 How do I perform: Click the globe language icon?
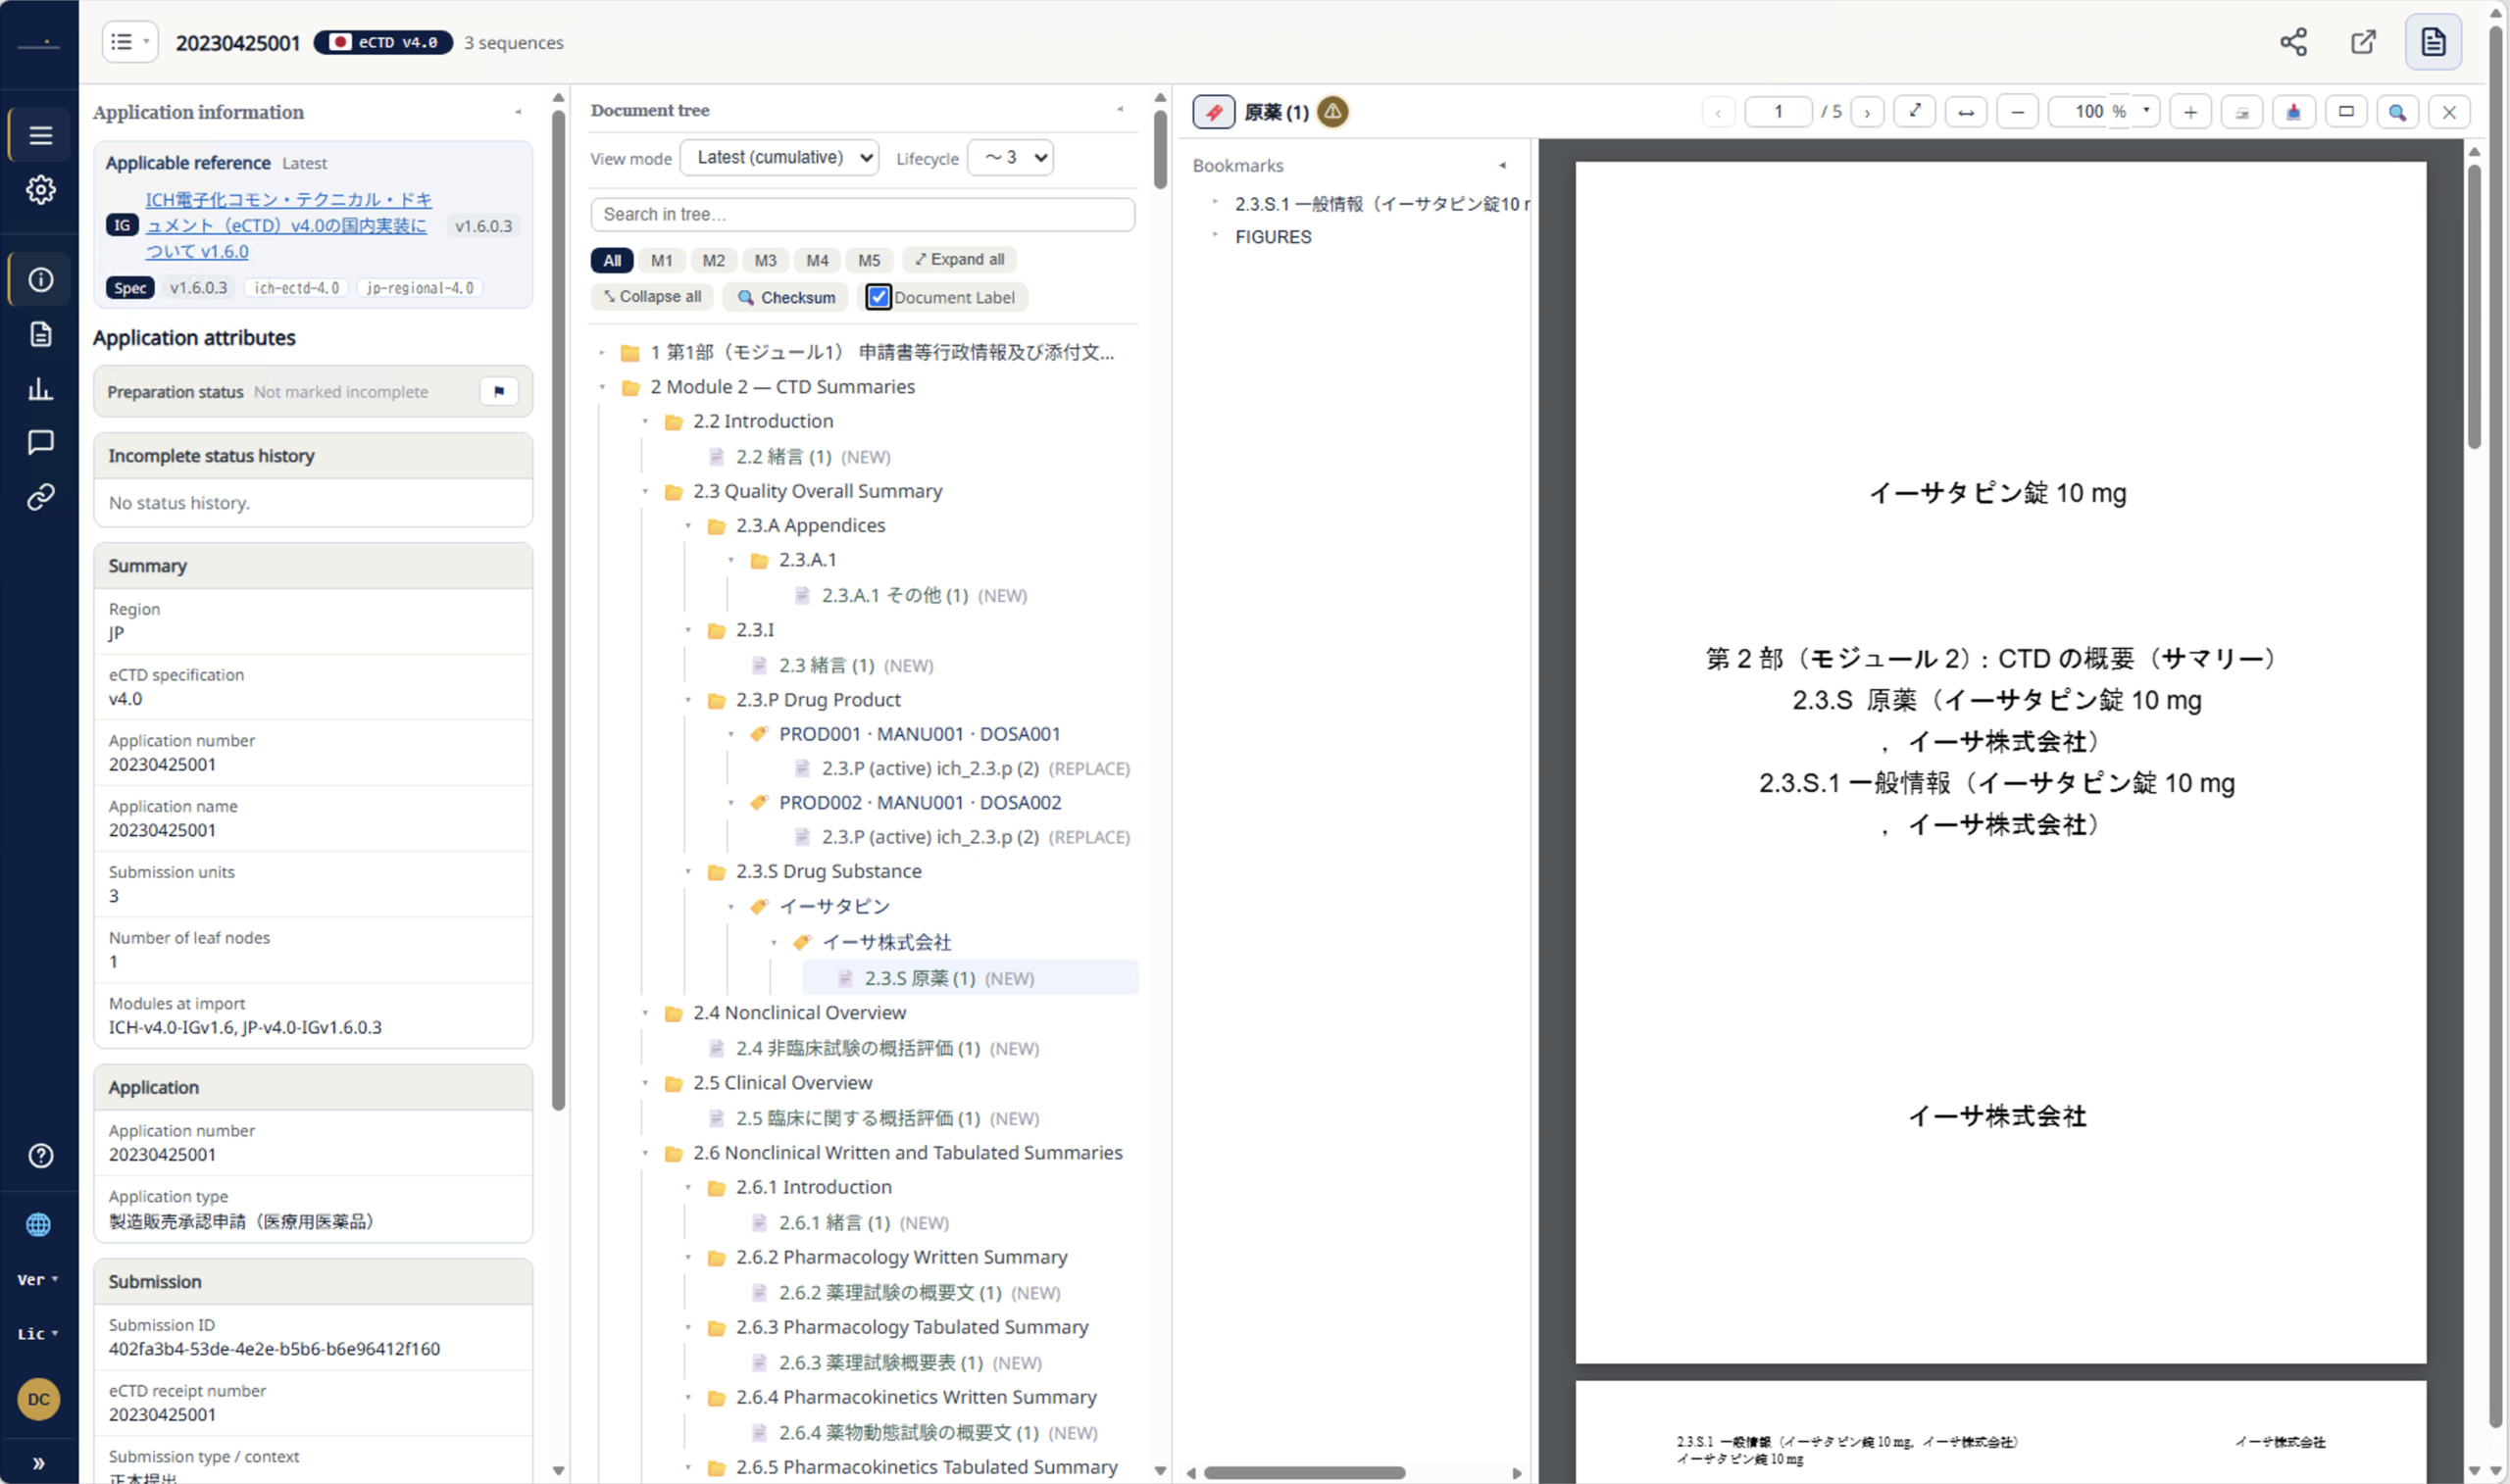tap(38, 1224)
